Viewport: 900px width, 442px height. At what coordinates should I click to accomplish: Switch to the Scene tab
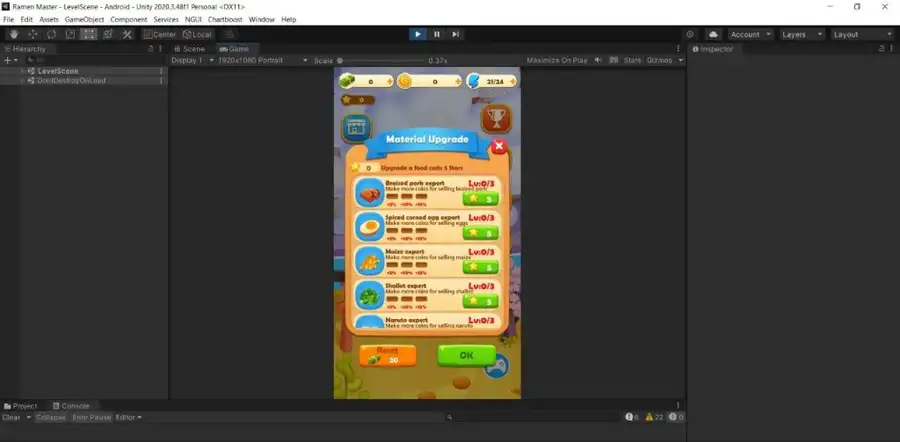[x=189, y=48]
